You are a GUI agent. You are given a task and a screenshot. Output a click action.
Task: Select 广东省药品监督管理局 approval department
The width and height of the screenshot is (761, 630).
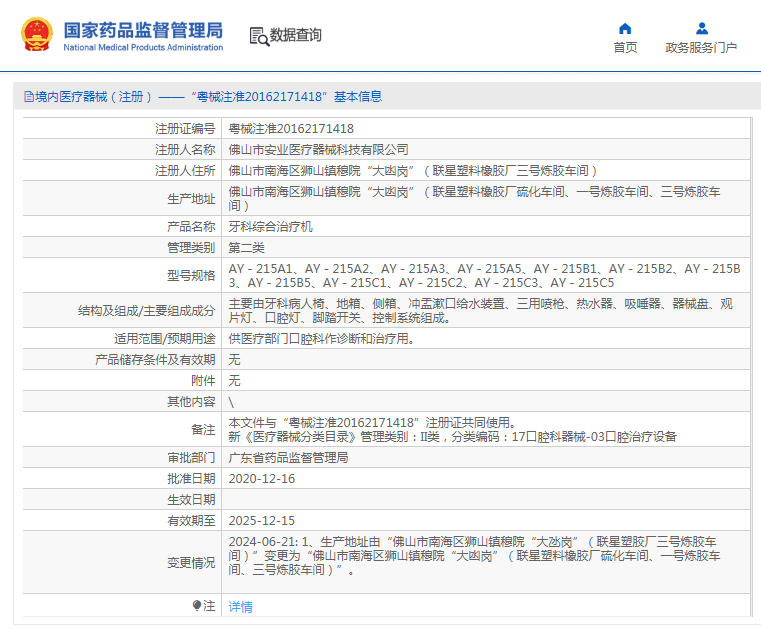click(x=288, y=458)
